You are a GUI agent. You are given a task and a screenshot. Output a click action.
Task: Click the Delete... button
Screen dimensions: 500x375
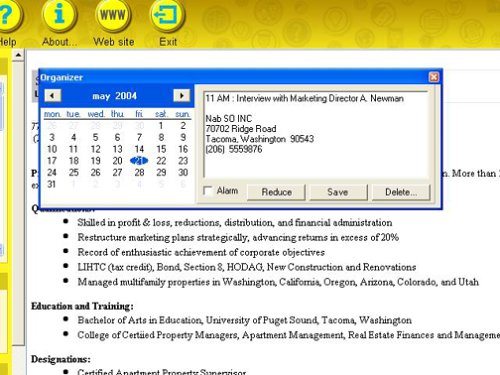(401, 192)
